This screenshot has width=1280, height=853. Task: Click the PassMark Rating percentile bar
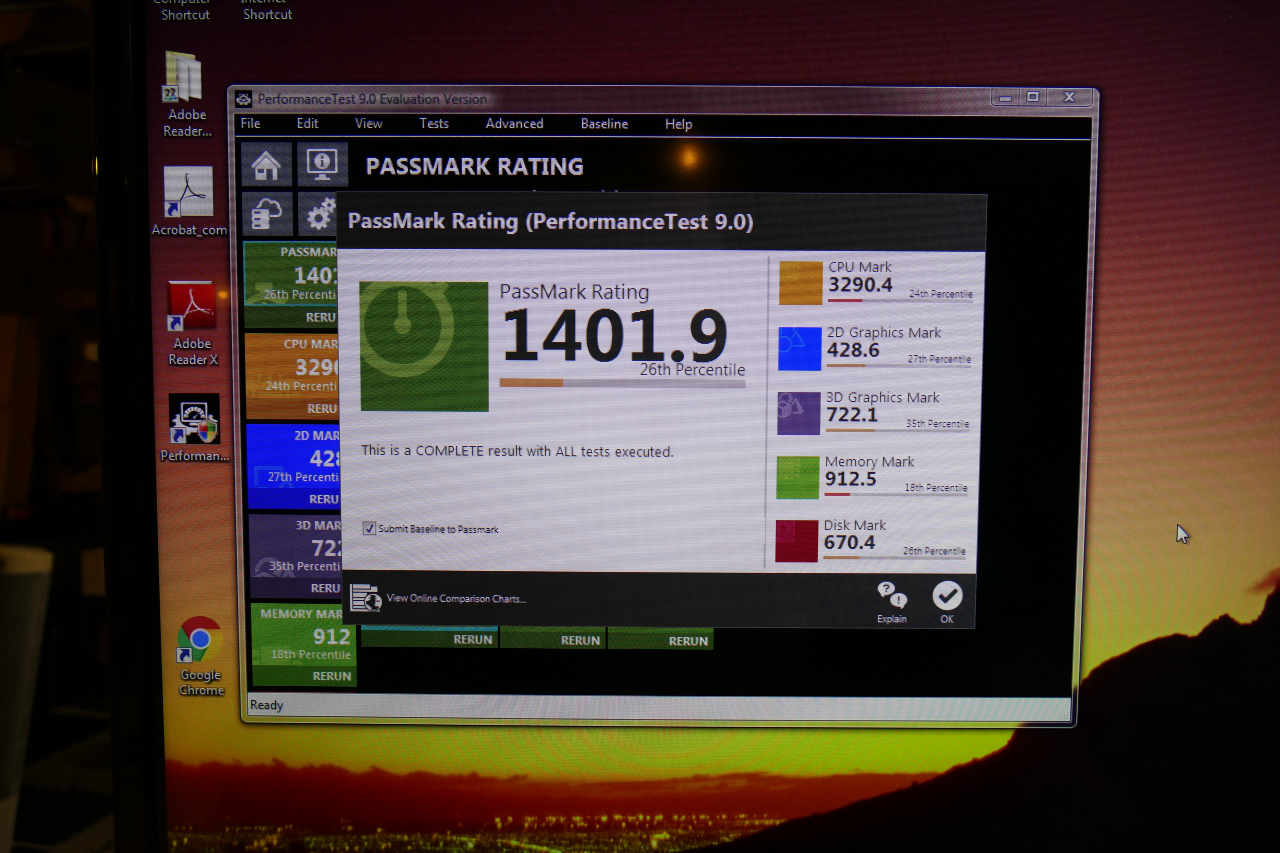coord(622,383)
